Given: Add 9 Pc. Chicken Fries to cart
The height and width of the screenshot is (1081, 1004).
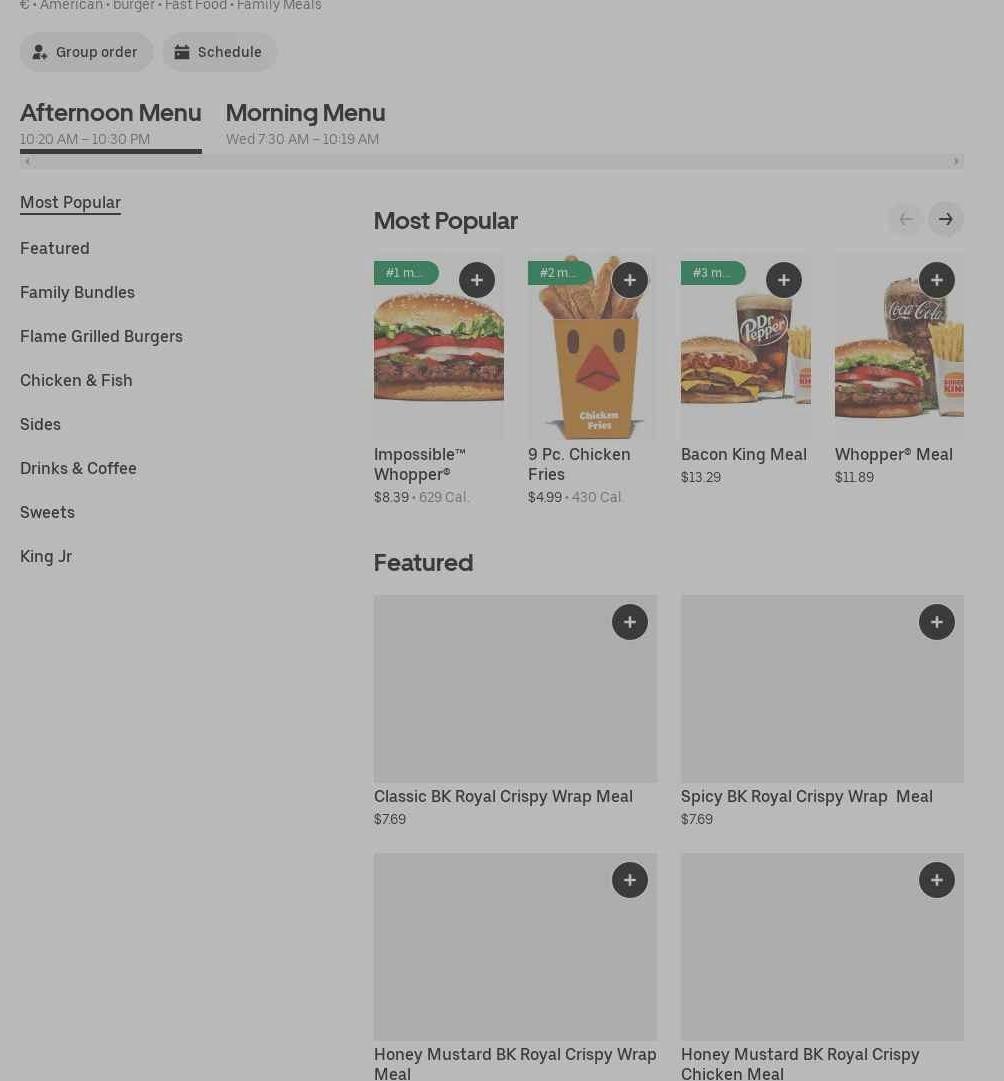Looking at the screenshot, I should (x=630, y=281).
